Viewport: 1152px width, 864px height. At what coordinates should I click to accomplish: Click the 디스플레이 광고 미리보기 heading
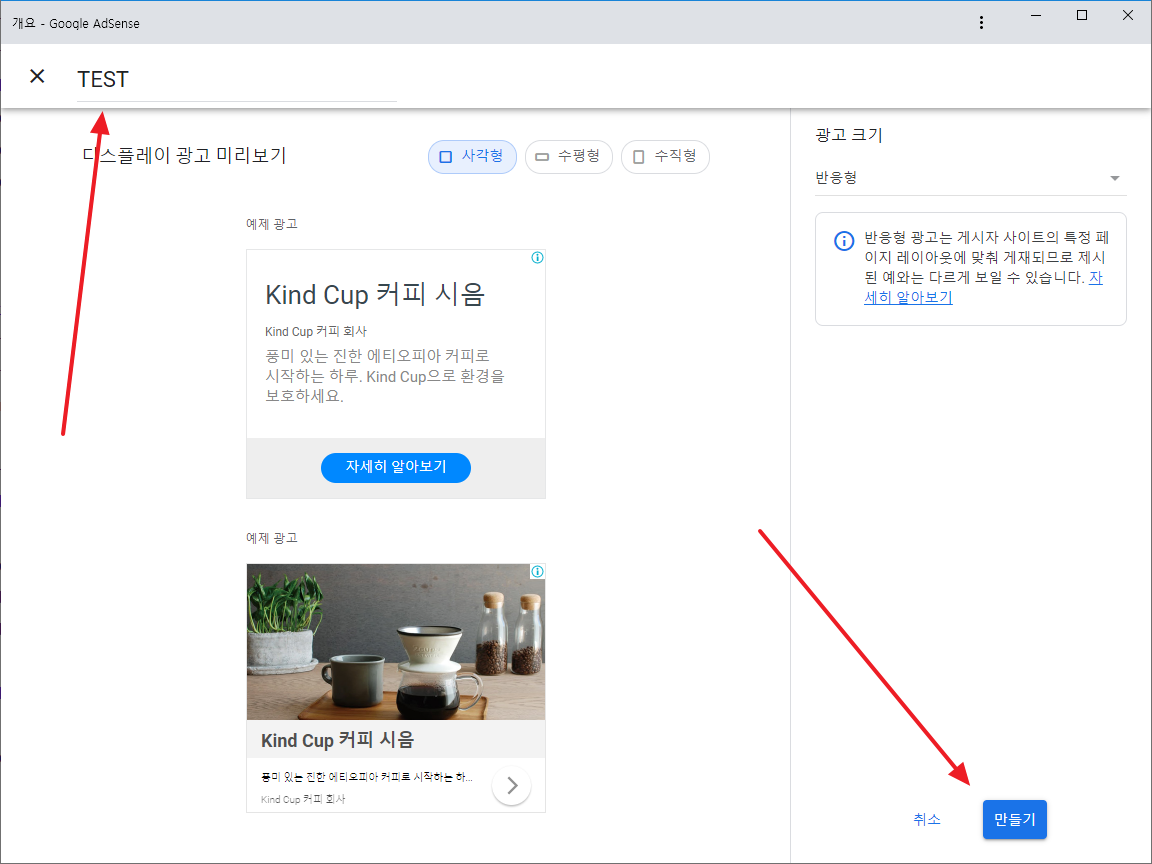tap(184, 156)
